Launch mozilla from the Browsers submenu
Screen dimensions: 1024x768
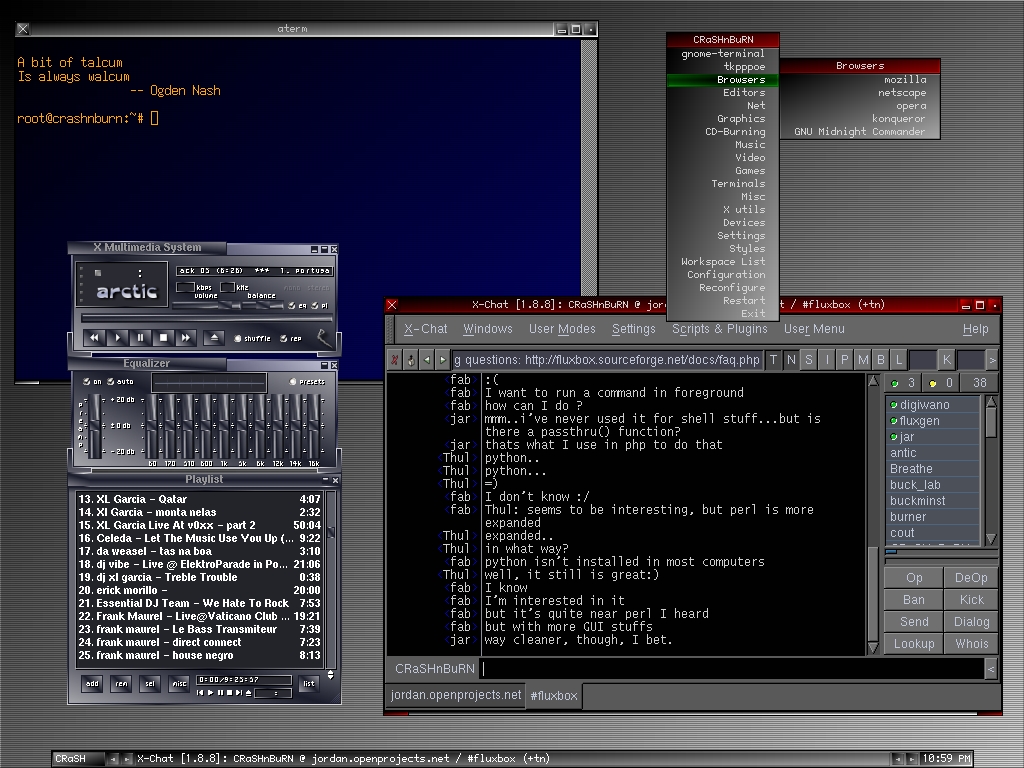click(859, 80)
